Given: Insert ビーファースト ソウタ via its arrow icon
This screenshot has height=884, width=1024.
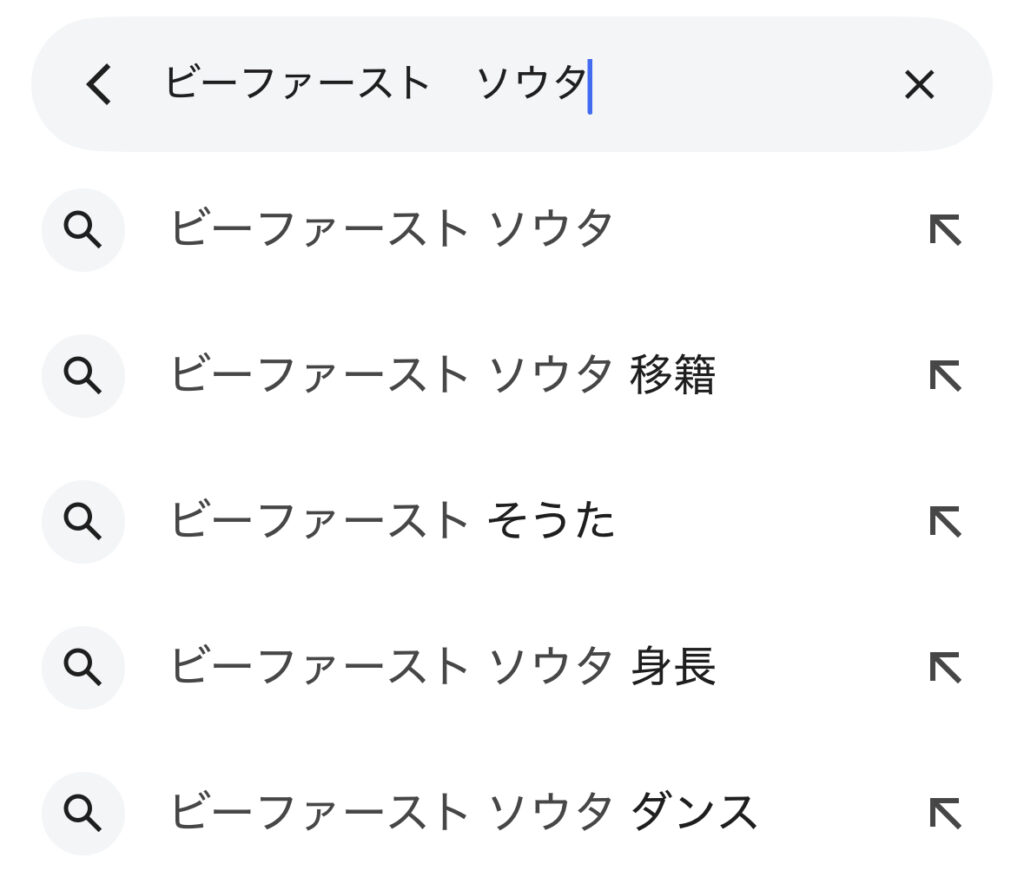Looking at the screenshot, I should pos(944,231).
